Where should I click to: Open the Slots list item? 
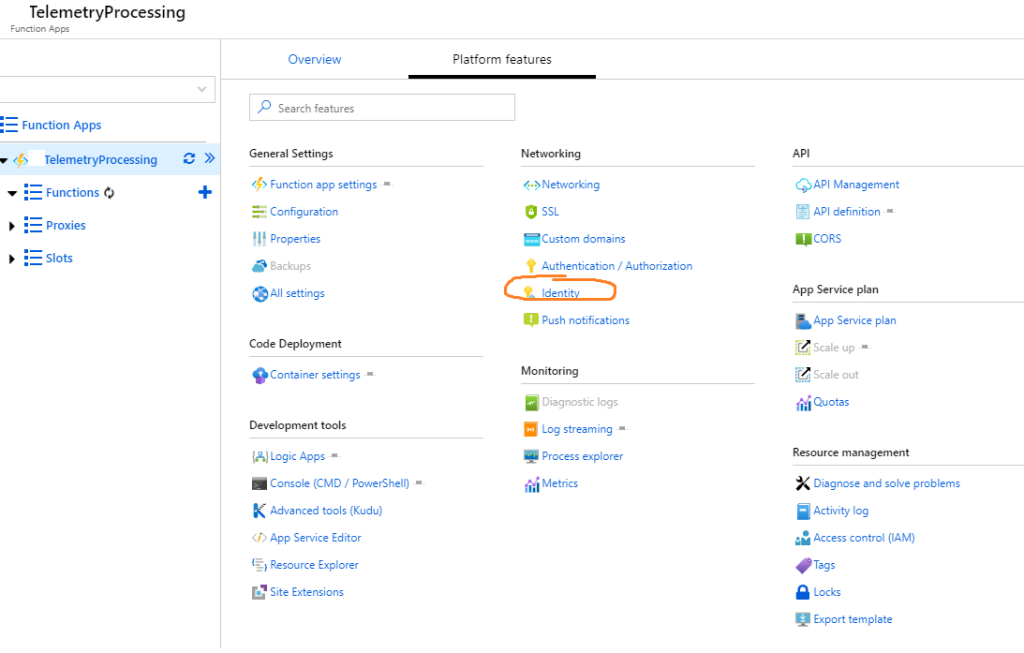coord(59,258)
